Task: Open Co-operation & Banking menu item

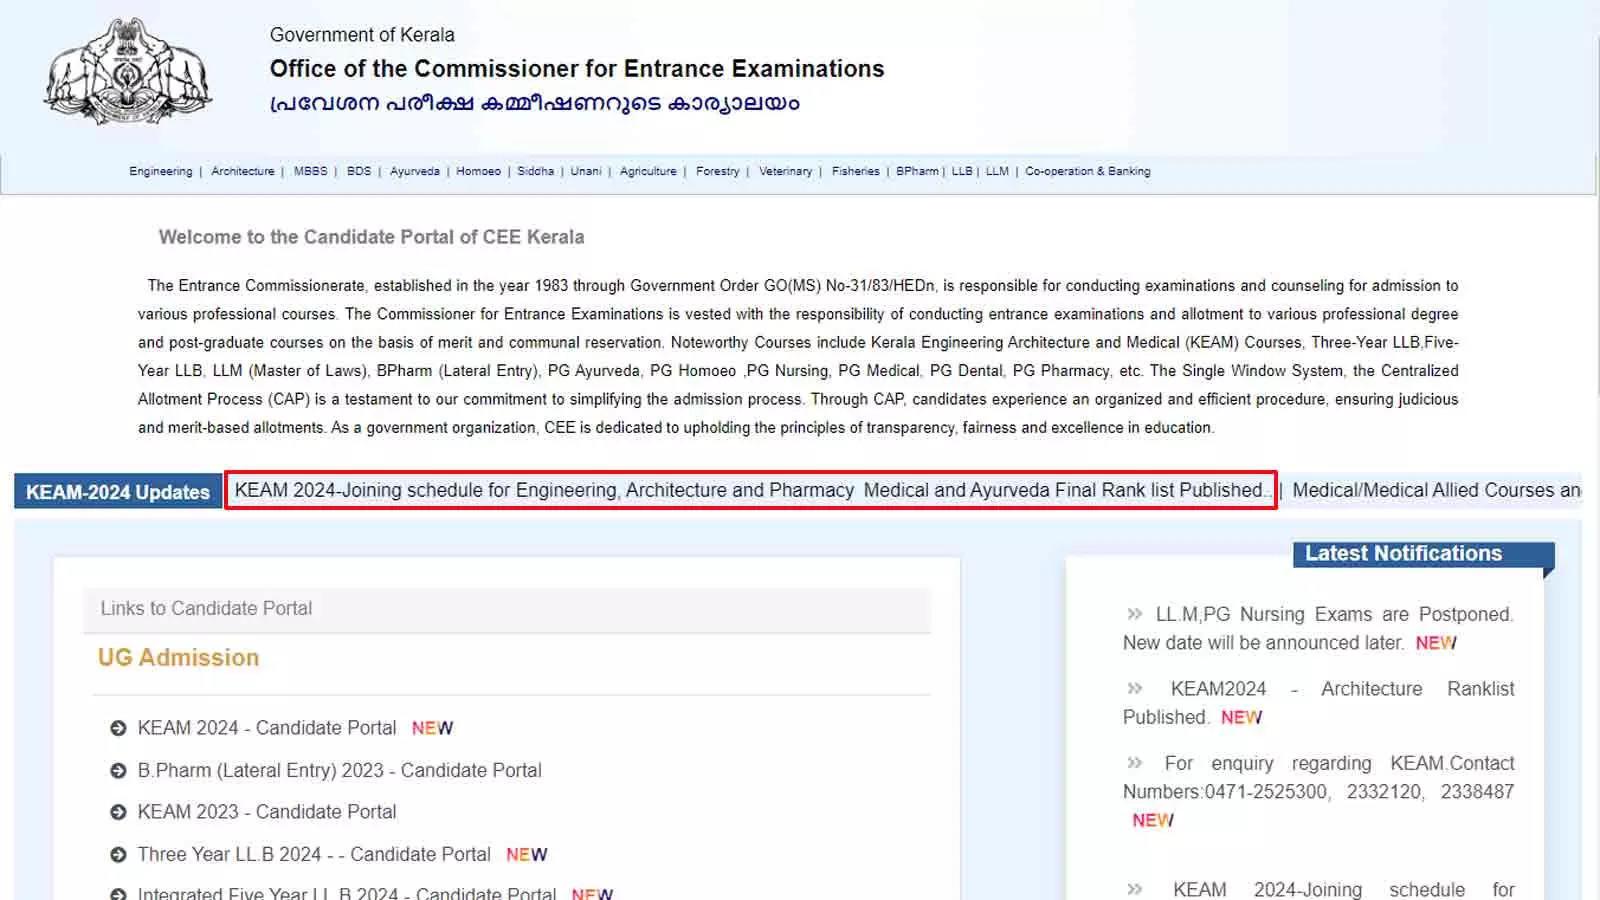Action: click(x=1088, y=172)
